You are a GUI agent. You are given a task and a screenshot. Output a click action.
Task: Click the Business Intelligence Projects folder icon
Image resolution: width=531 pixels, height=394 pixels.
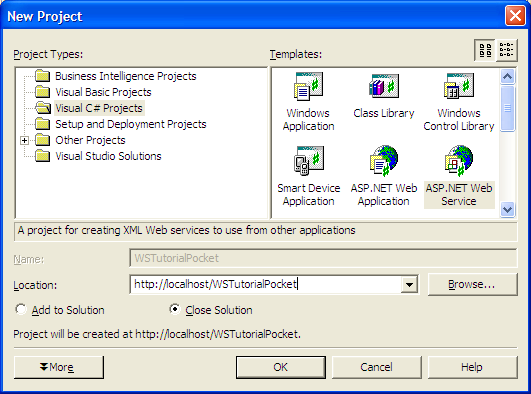tap(43, 76)
